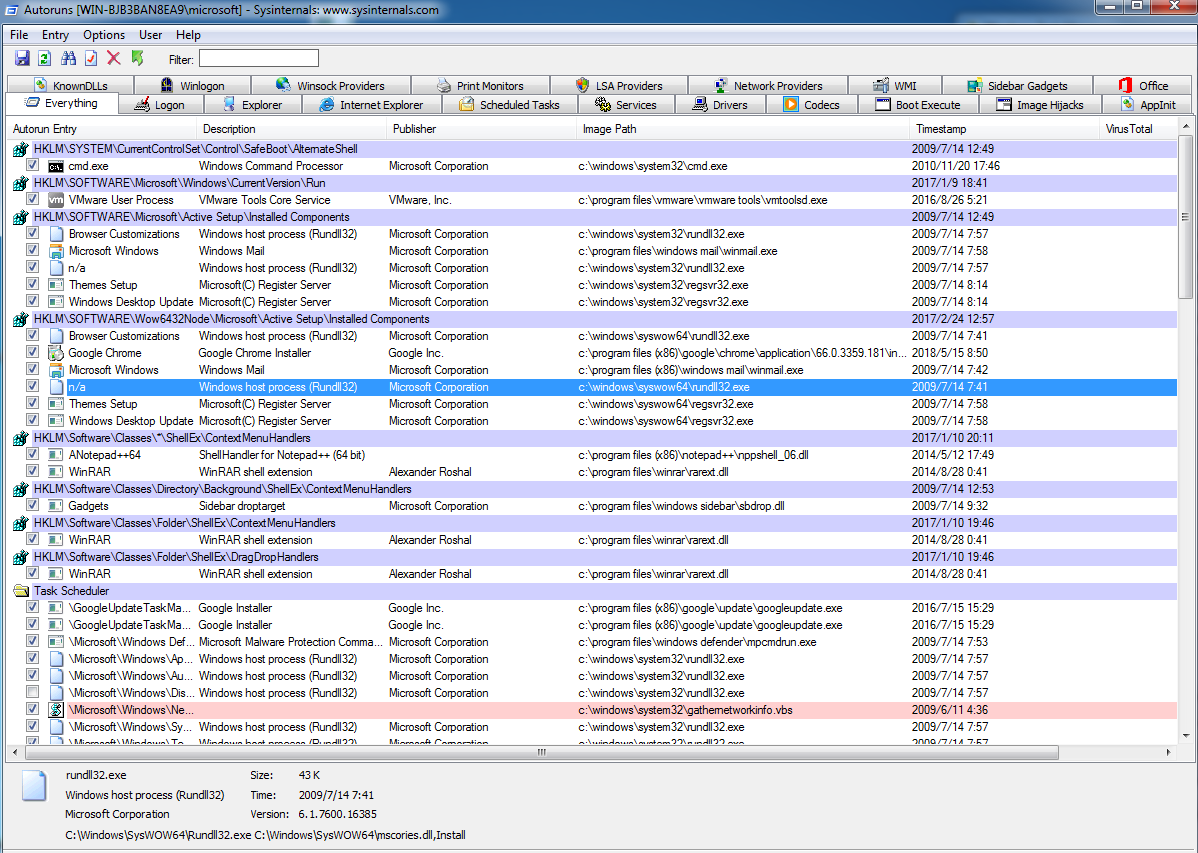Screen dimensions: 1198x853
Task: Click the Timestamp column header
Action: [939, 129]
